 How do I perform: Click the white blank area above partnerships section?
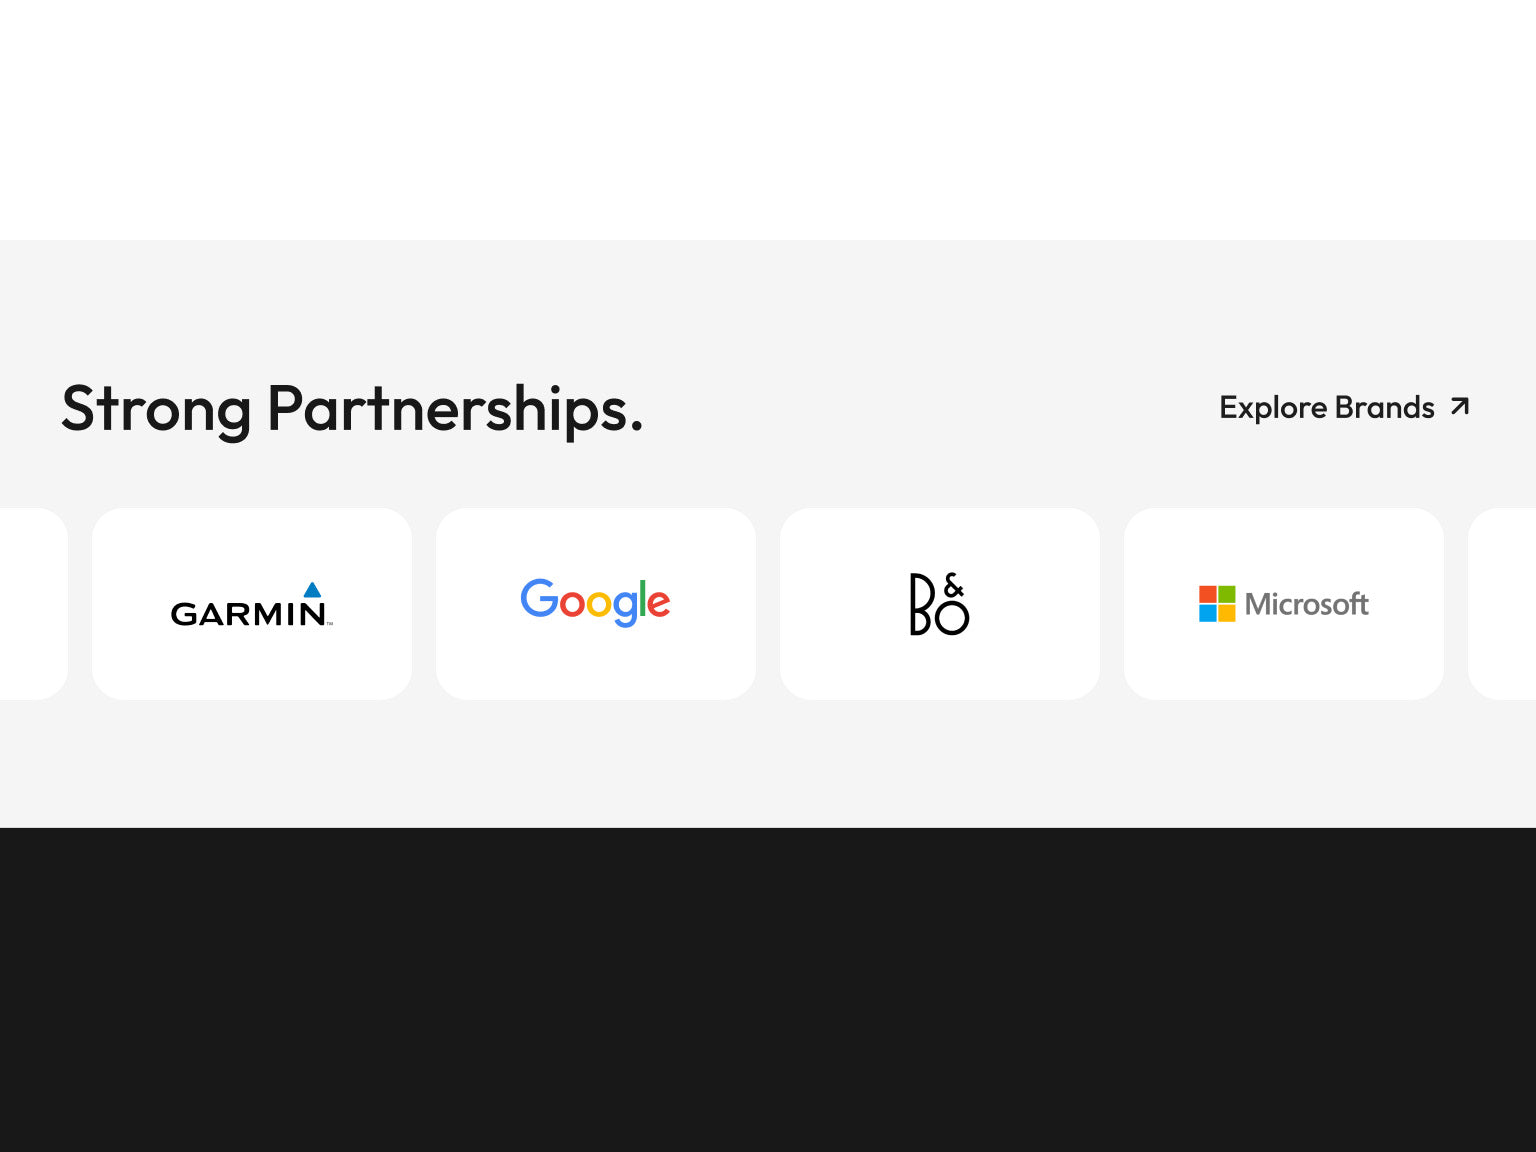(x=768, y=120)
